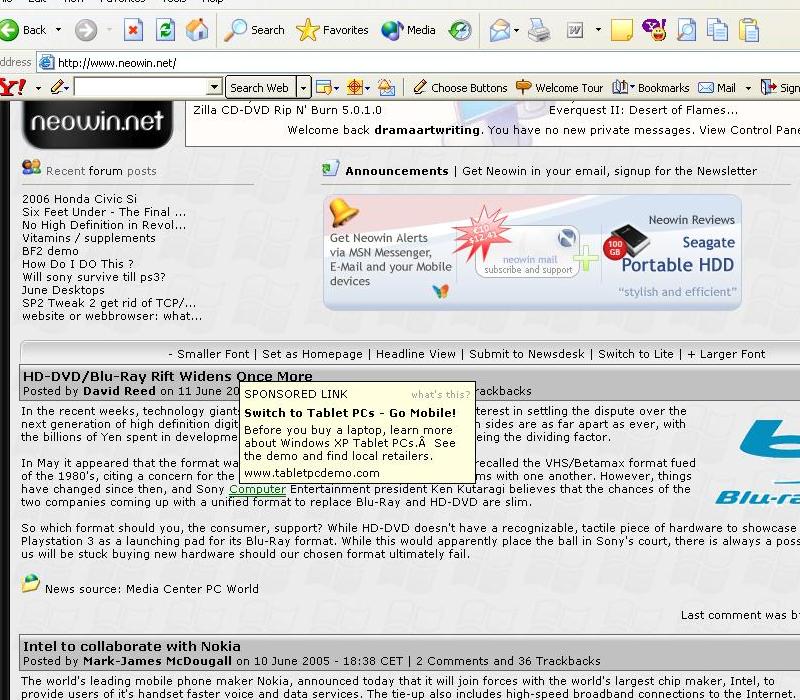
Task: Switch to Headline View
Action: pyautogui.click(x=416, y=354)
